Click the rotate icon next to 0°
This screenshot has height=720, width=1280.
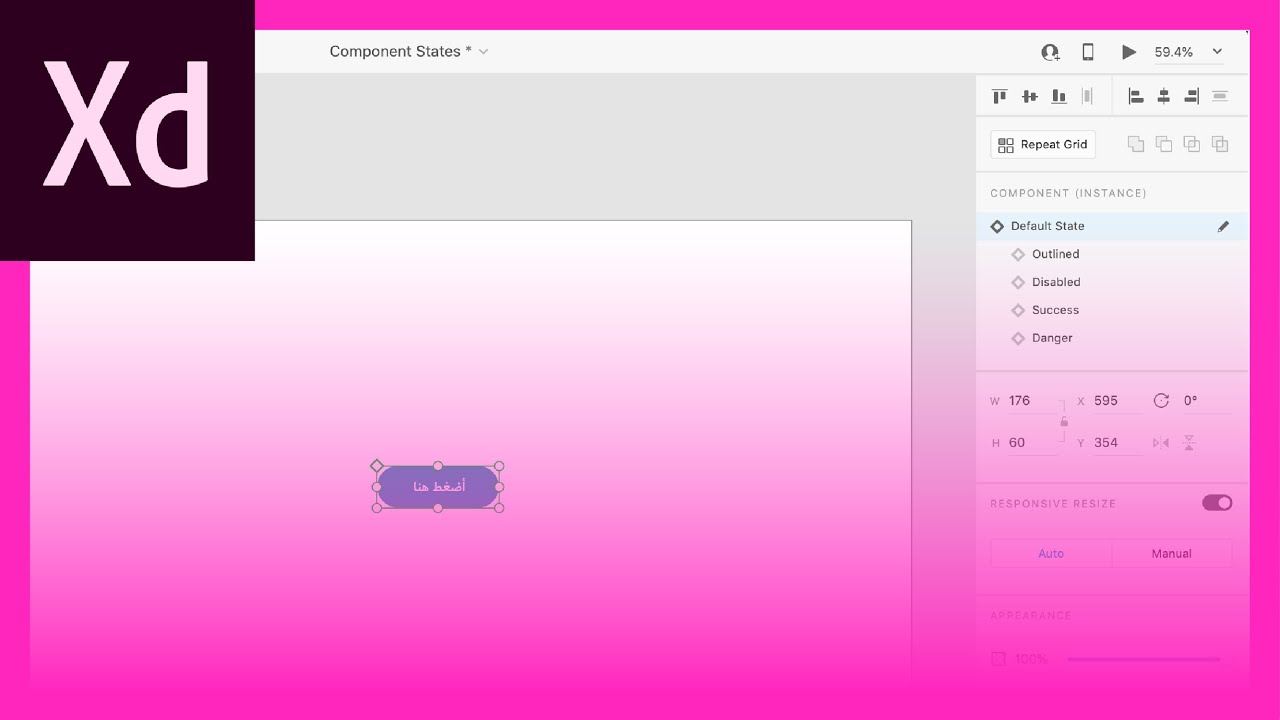pyautogui.click(x=1161, y=401)
